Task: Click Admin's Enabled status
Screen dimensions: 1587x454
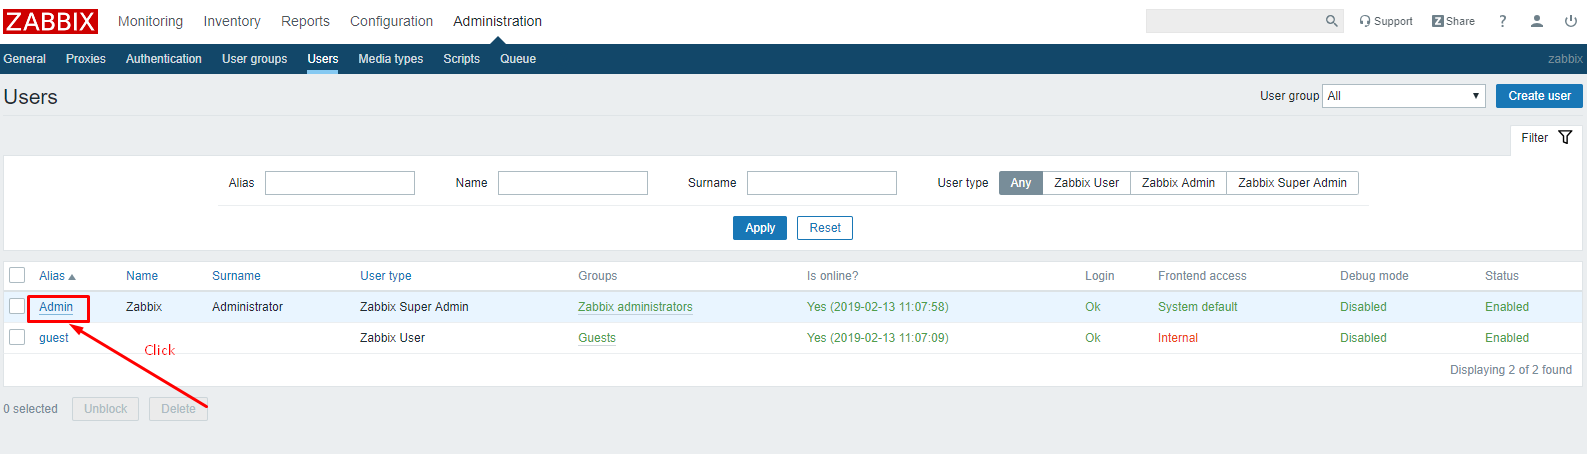Action: (1507, 307)
